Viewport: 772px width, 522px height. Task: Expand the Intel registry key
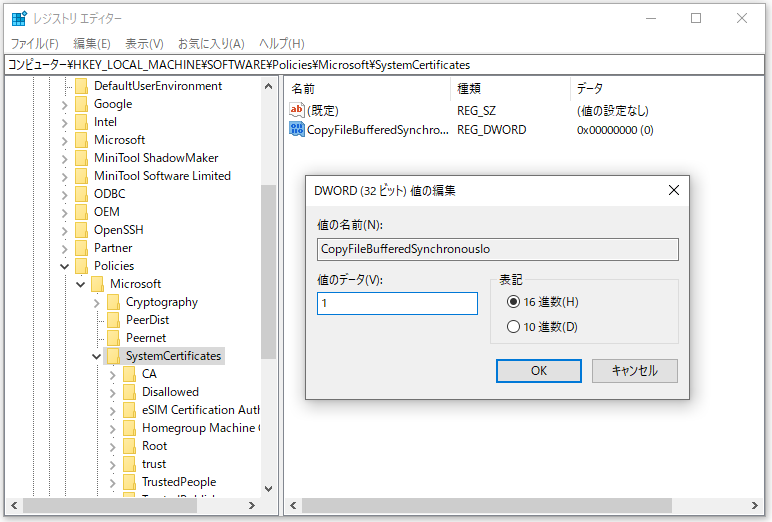pyautogui.click(x=65, y=122)
